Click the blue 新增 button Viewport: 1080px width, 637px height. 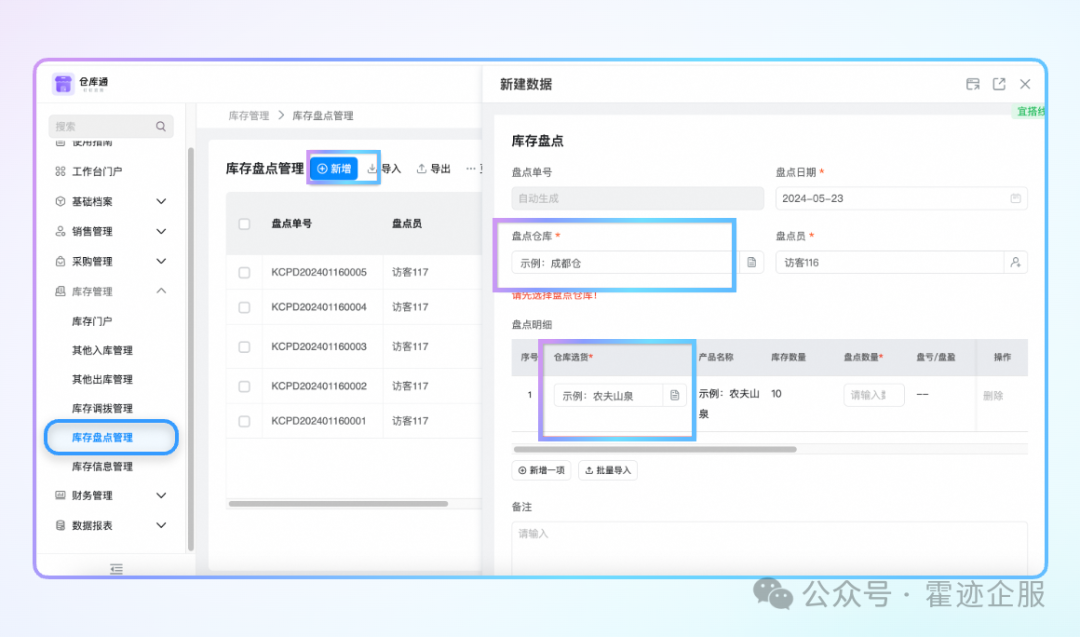tap(334, 169)
